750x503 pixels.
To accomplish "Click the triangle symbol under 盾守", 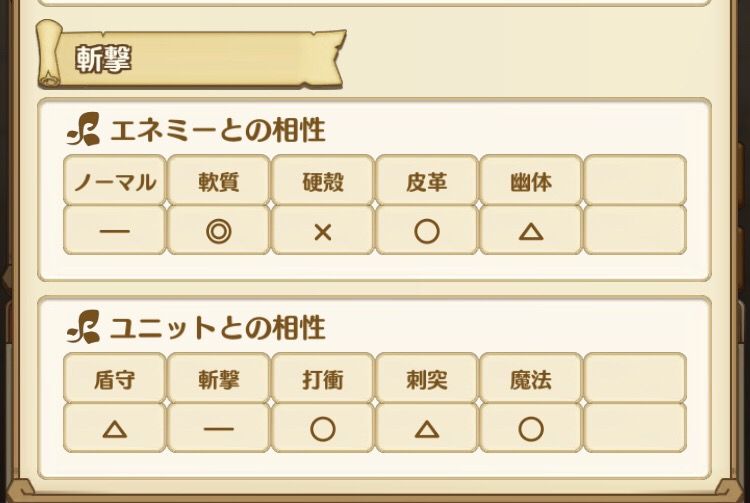I will (115, 429).
